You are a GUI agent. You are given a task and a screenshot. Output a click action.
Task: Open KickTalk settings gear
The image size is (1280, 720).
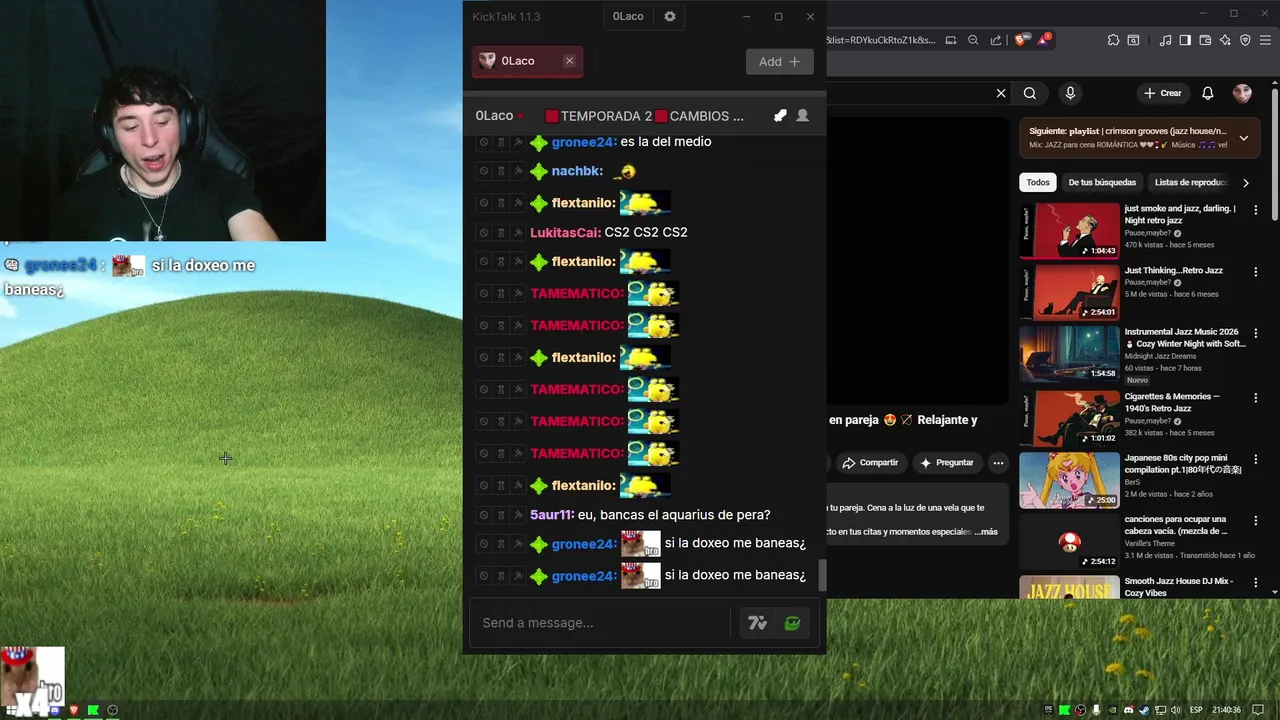coord(670,17)
